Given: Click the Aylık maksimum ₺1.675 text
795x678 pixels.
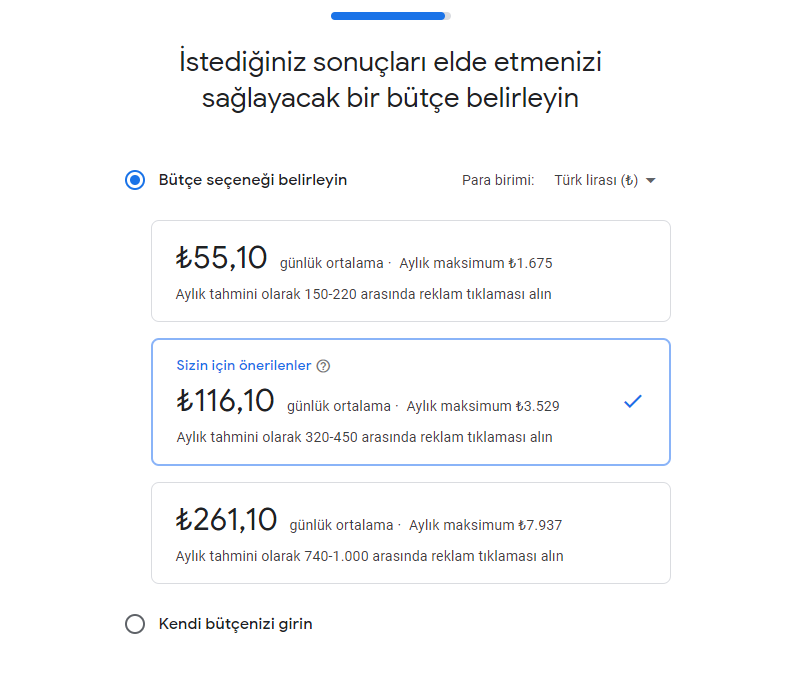Looking at the screenshot, I should [x=476, y=264].
